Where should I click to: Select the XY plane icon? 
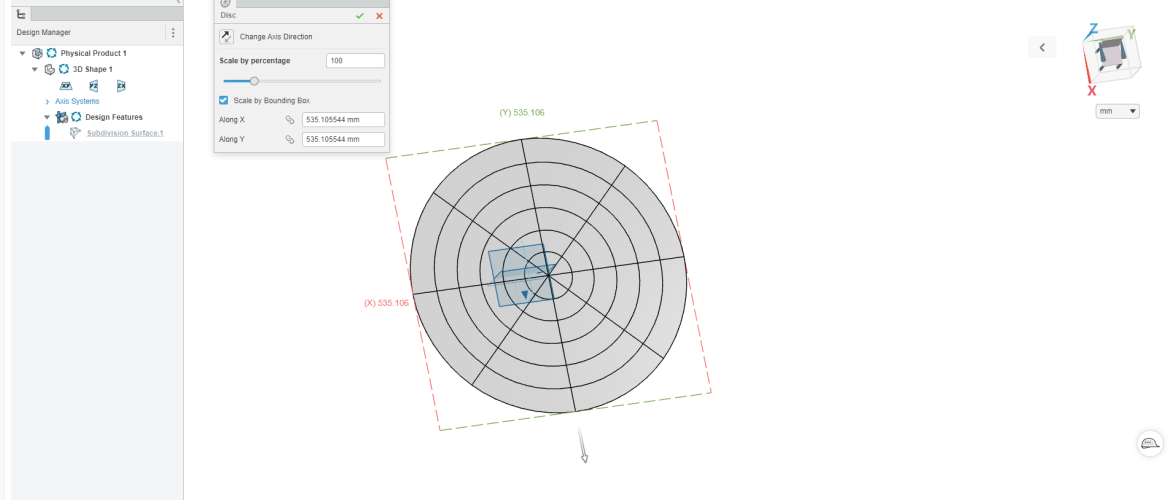click(x=66, y=86)
